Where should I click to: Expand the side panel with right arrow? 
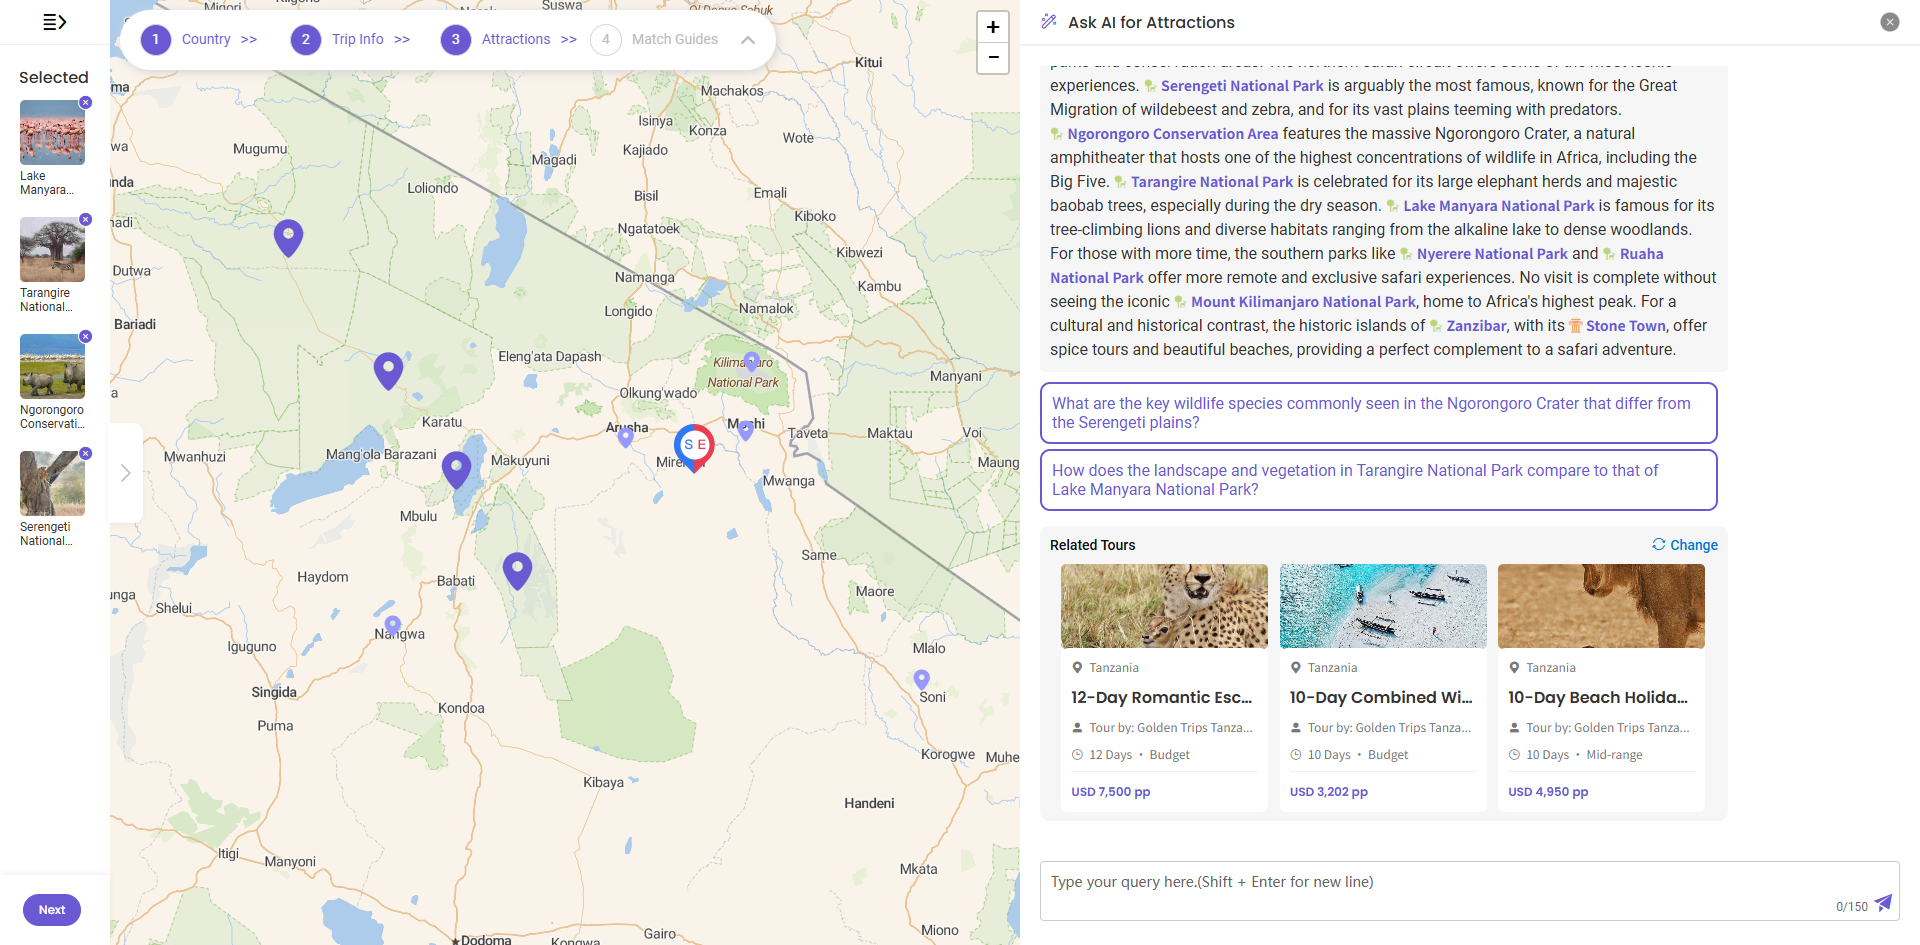125,473
